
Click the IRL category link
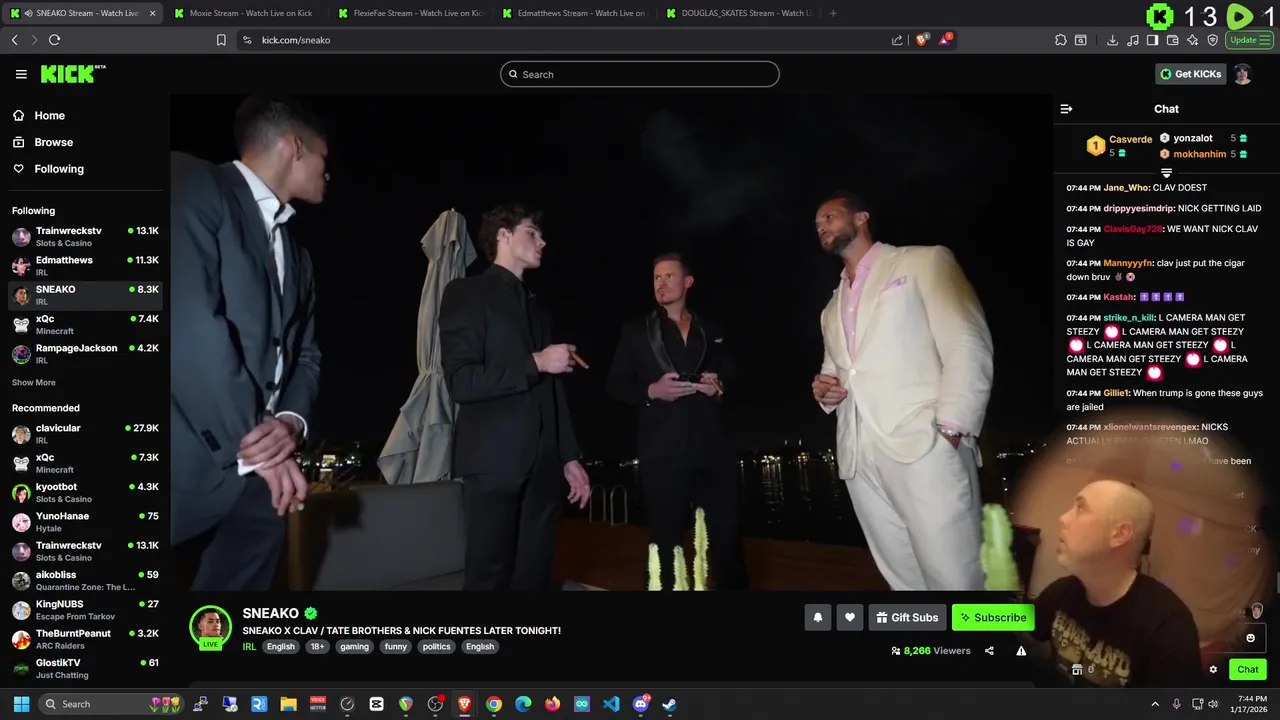point(249,647)
